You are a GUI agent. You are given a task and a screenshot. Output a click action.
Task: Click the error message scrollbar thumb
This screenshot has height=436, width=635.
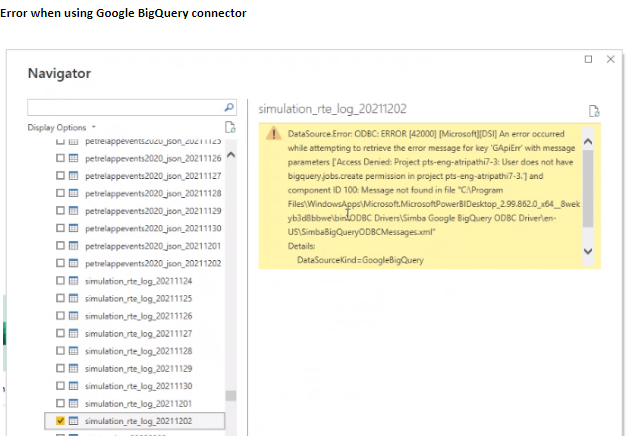pyautogui.click(x=588, y=188)
